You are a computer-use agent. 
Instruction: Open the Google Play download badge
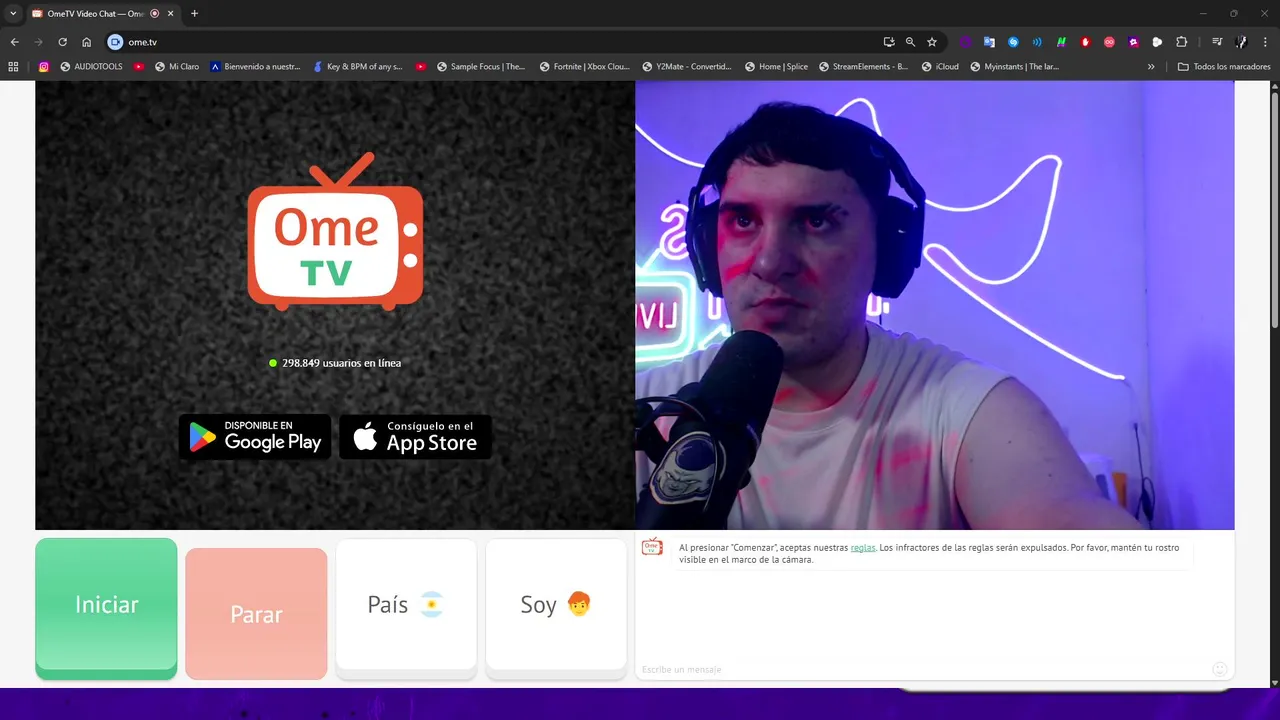click(255, 437)
